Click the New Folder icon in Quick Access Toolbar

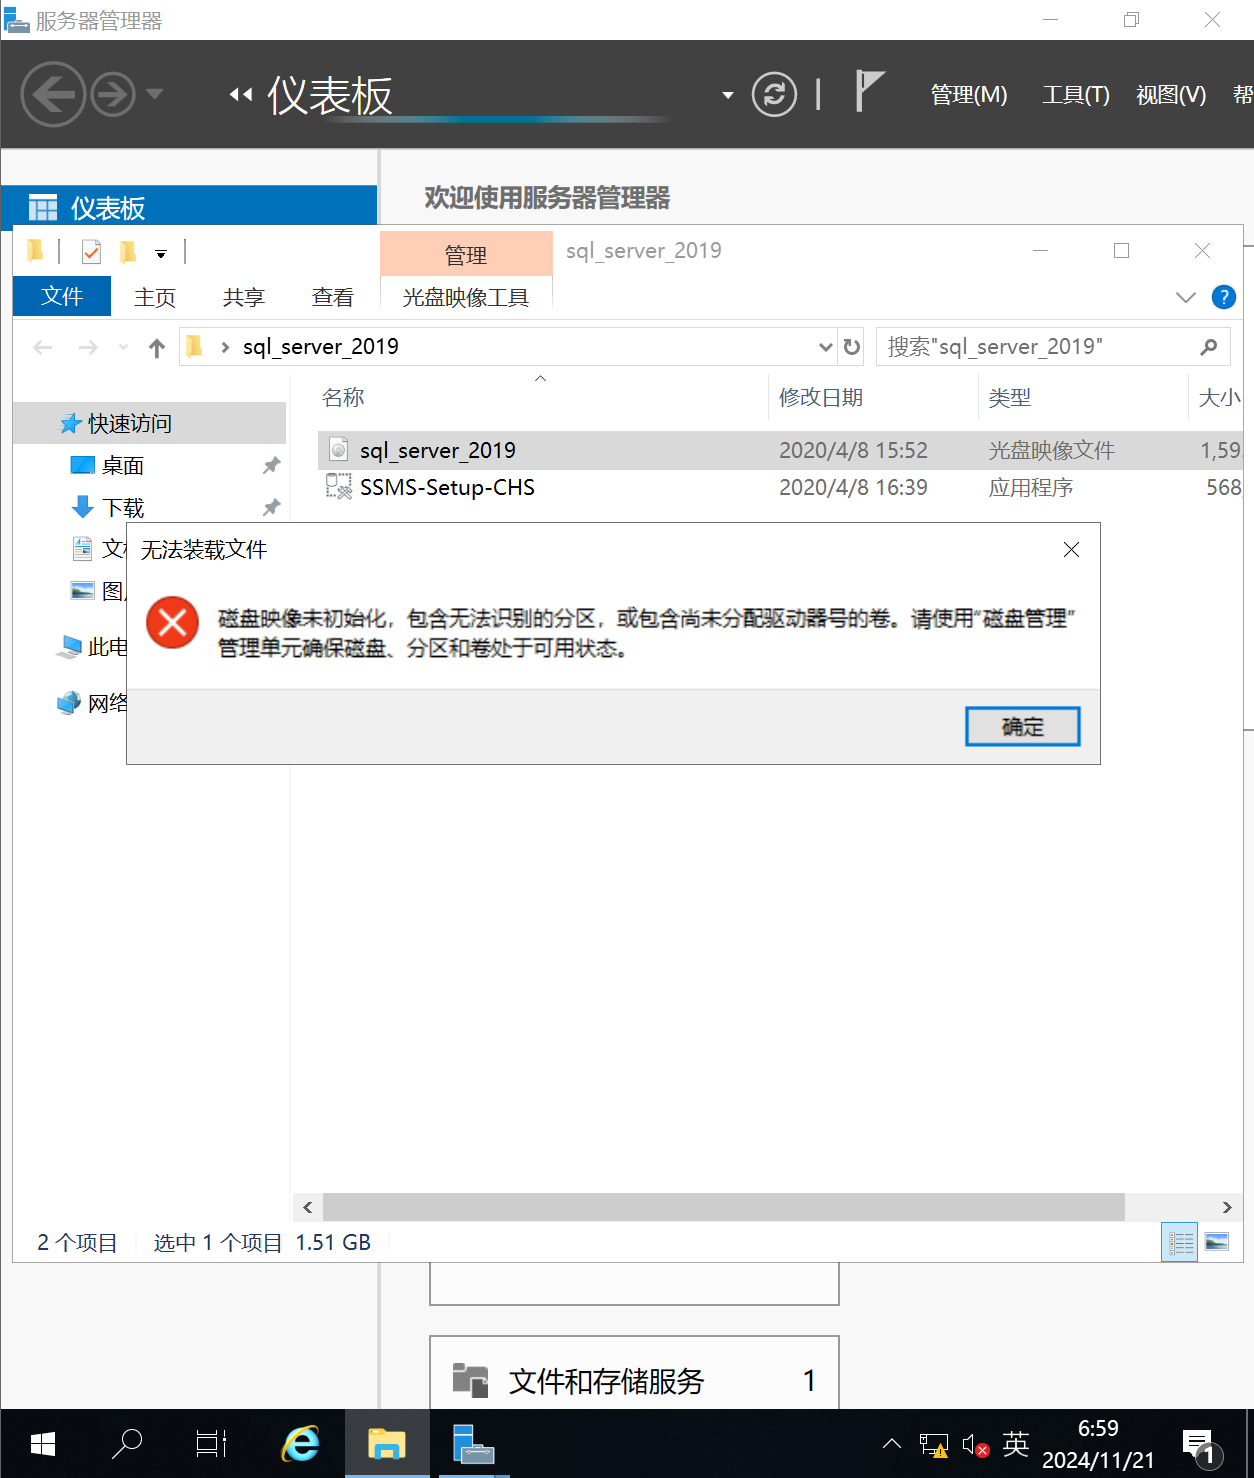[x=128, y=252]
